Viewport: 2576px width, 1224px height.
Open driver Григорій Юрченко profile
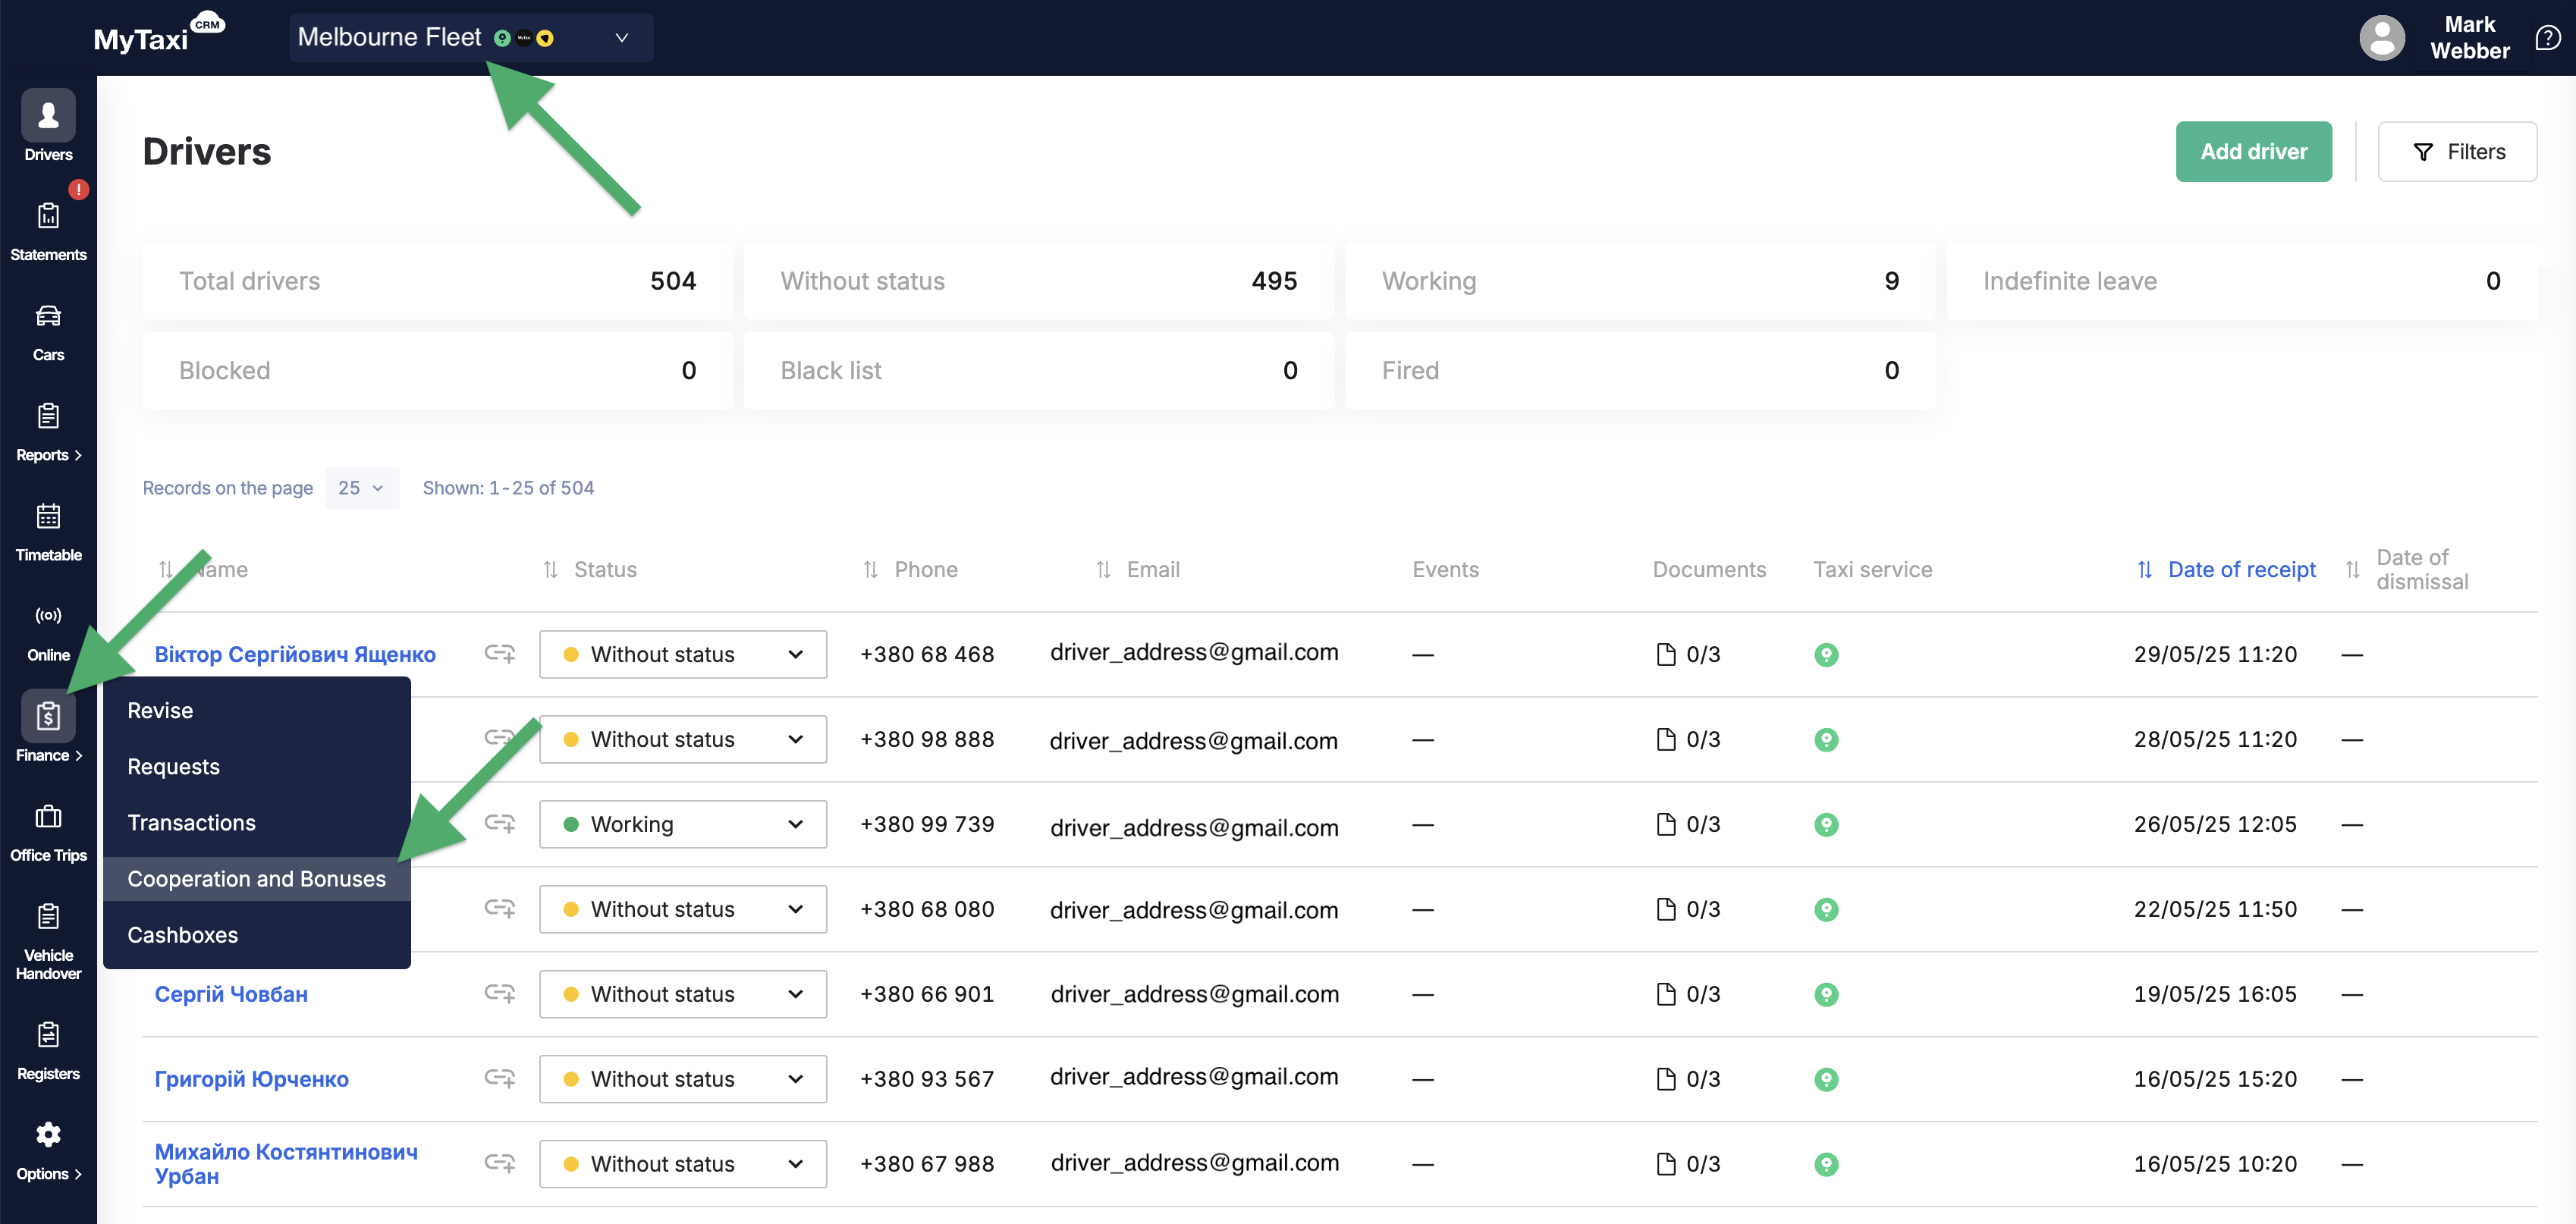(x=251, y=1079)
